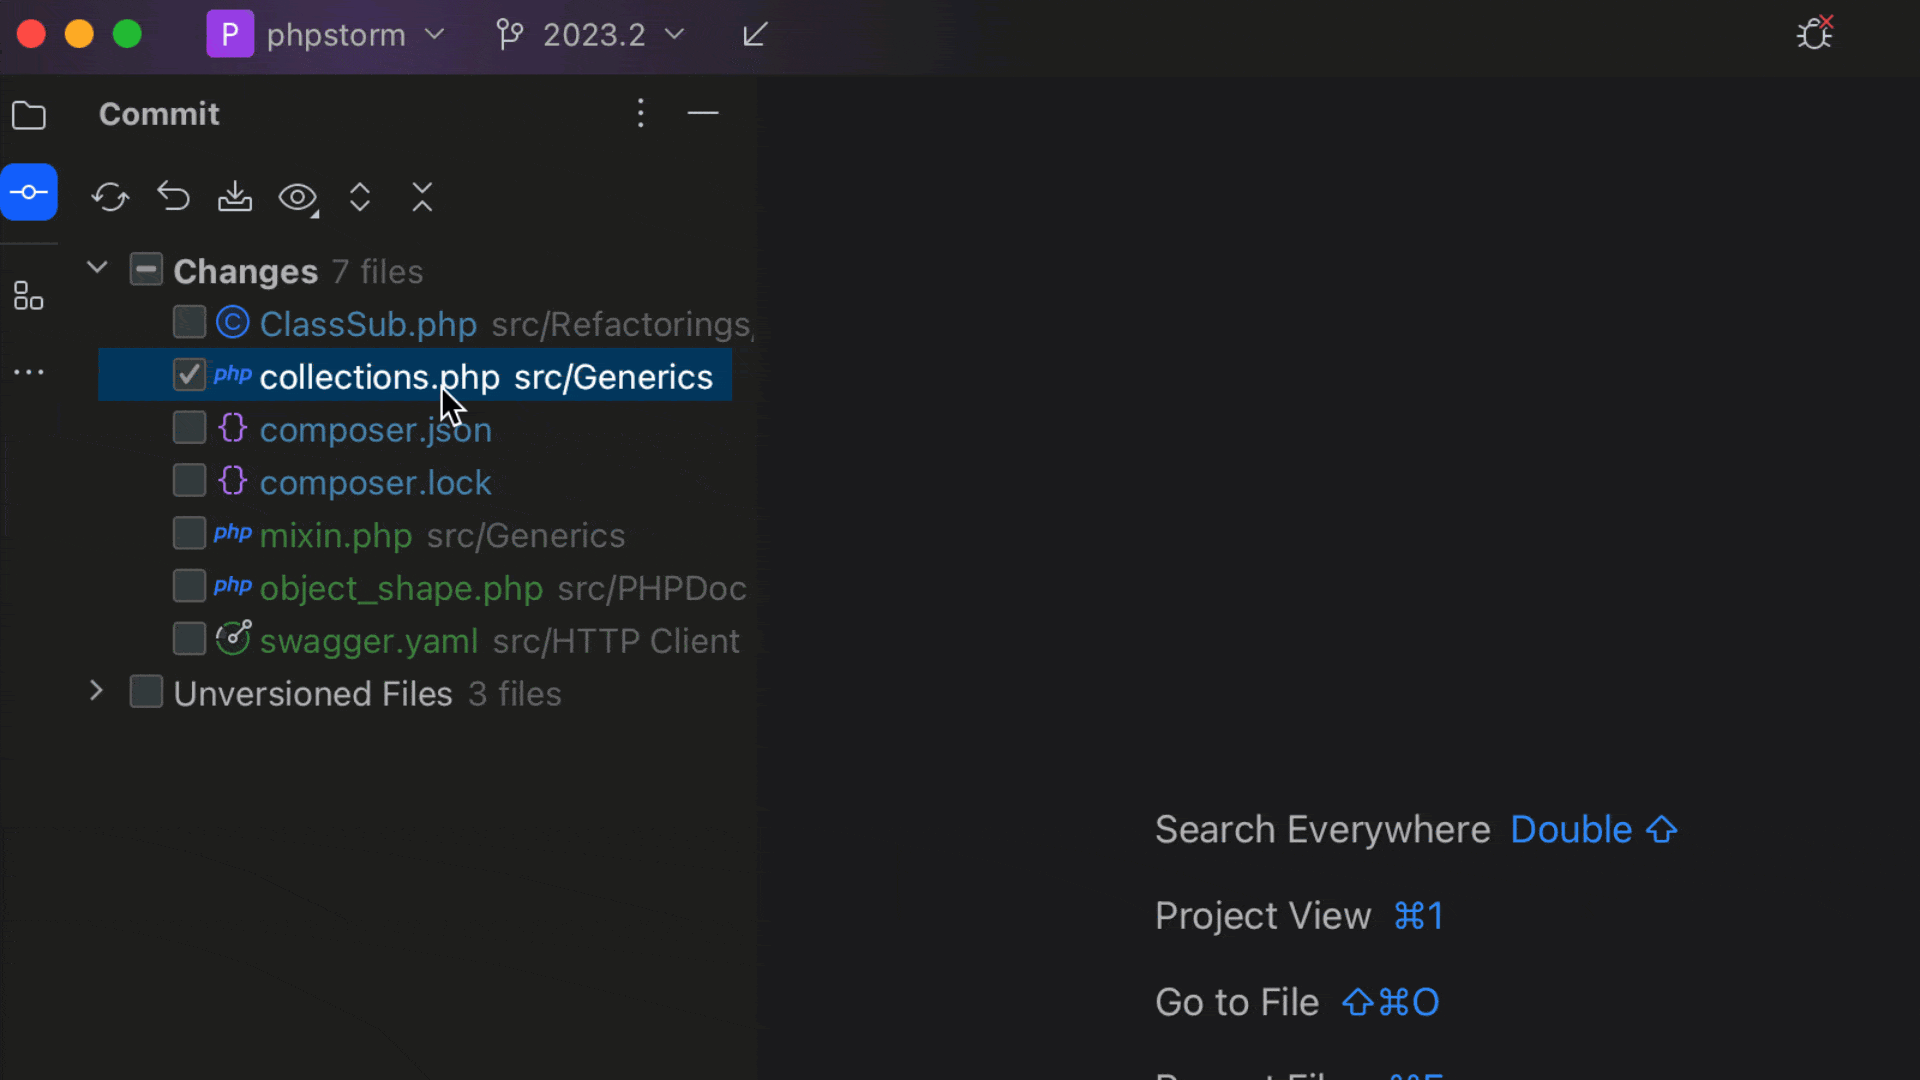
Task: Click the Rollback icon in Commit toolbar
Action: (x=173, y=197)
